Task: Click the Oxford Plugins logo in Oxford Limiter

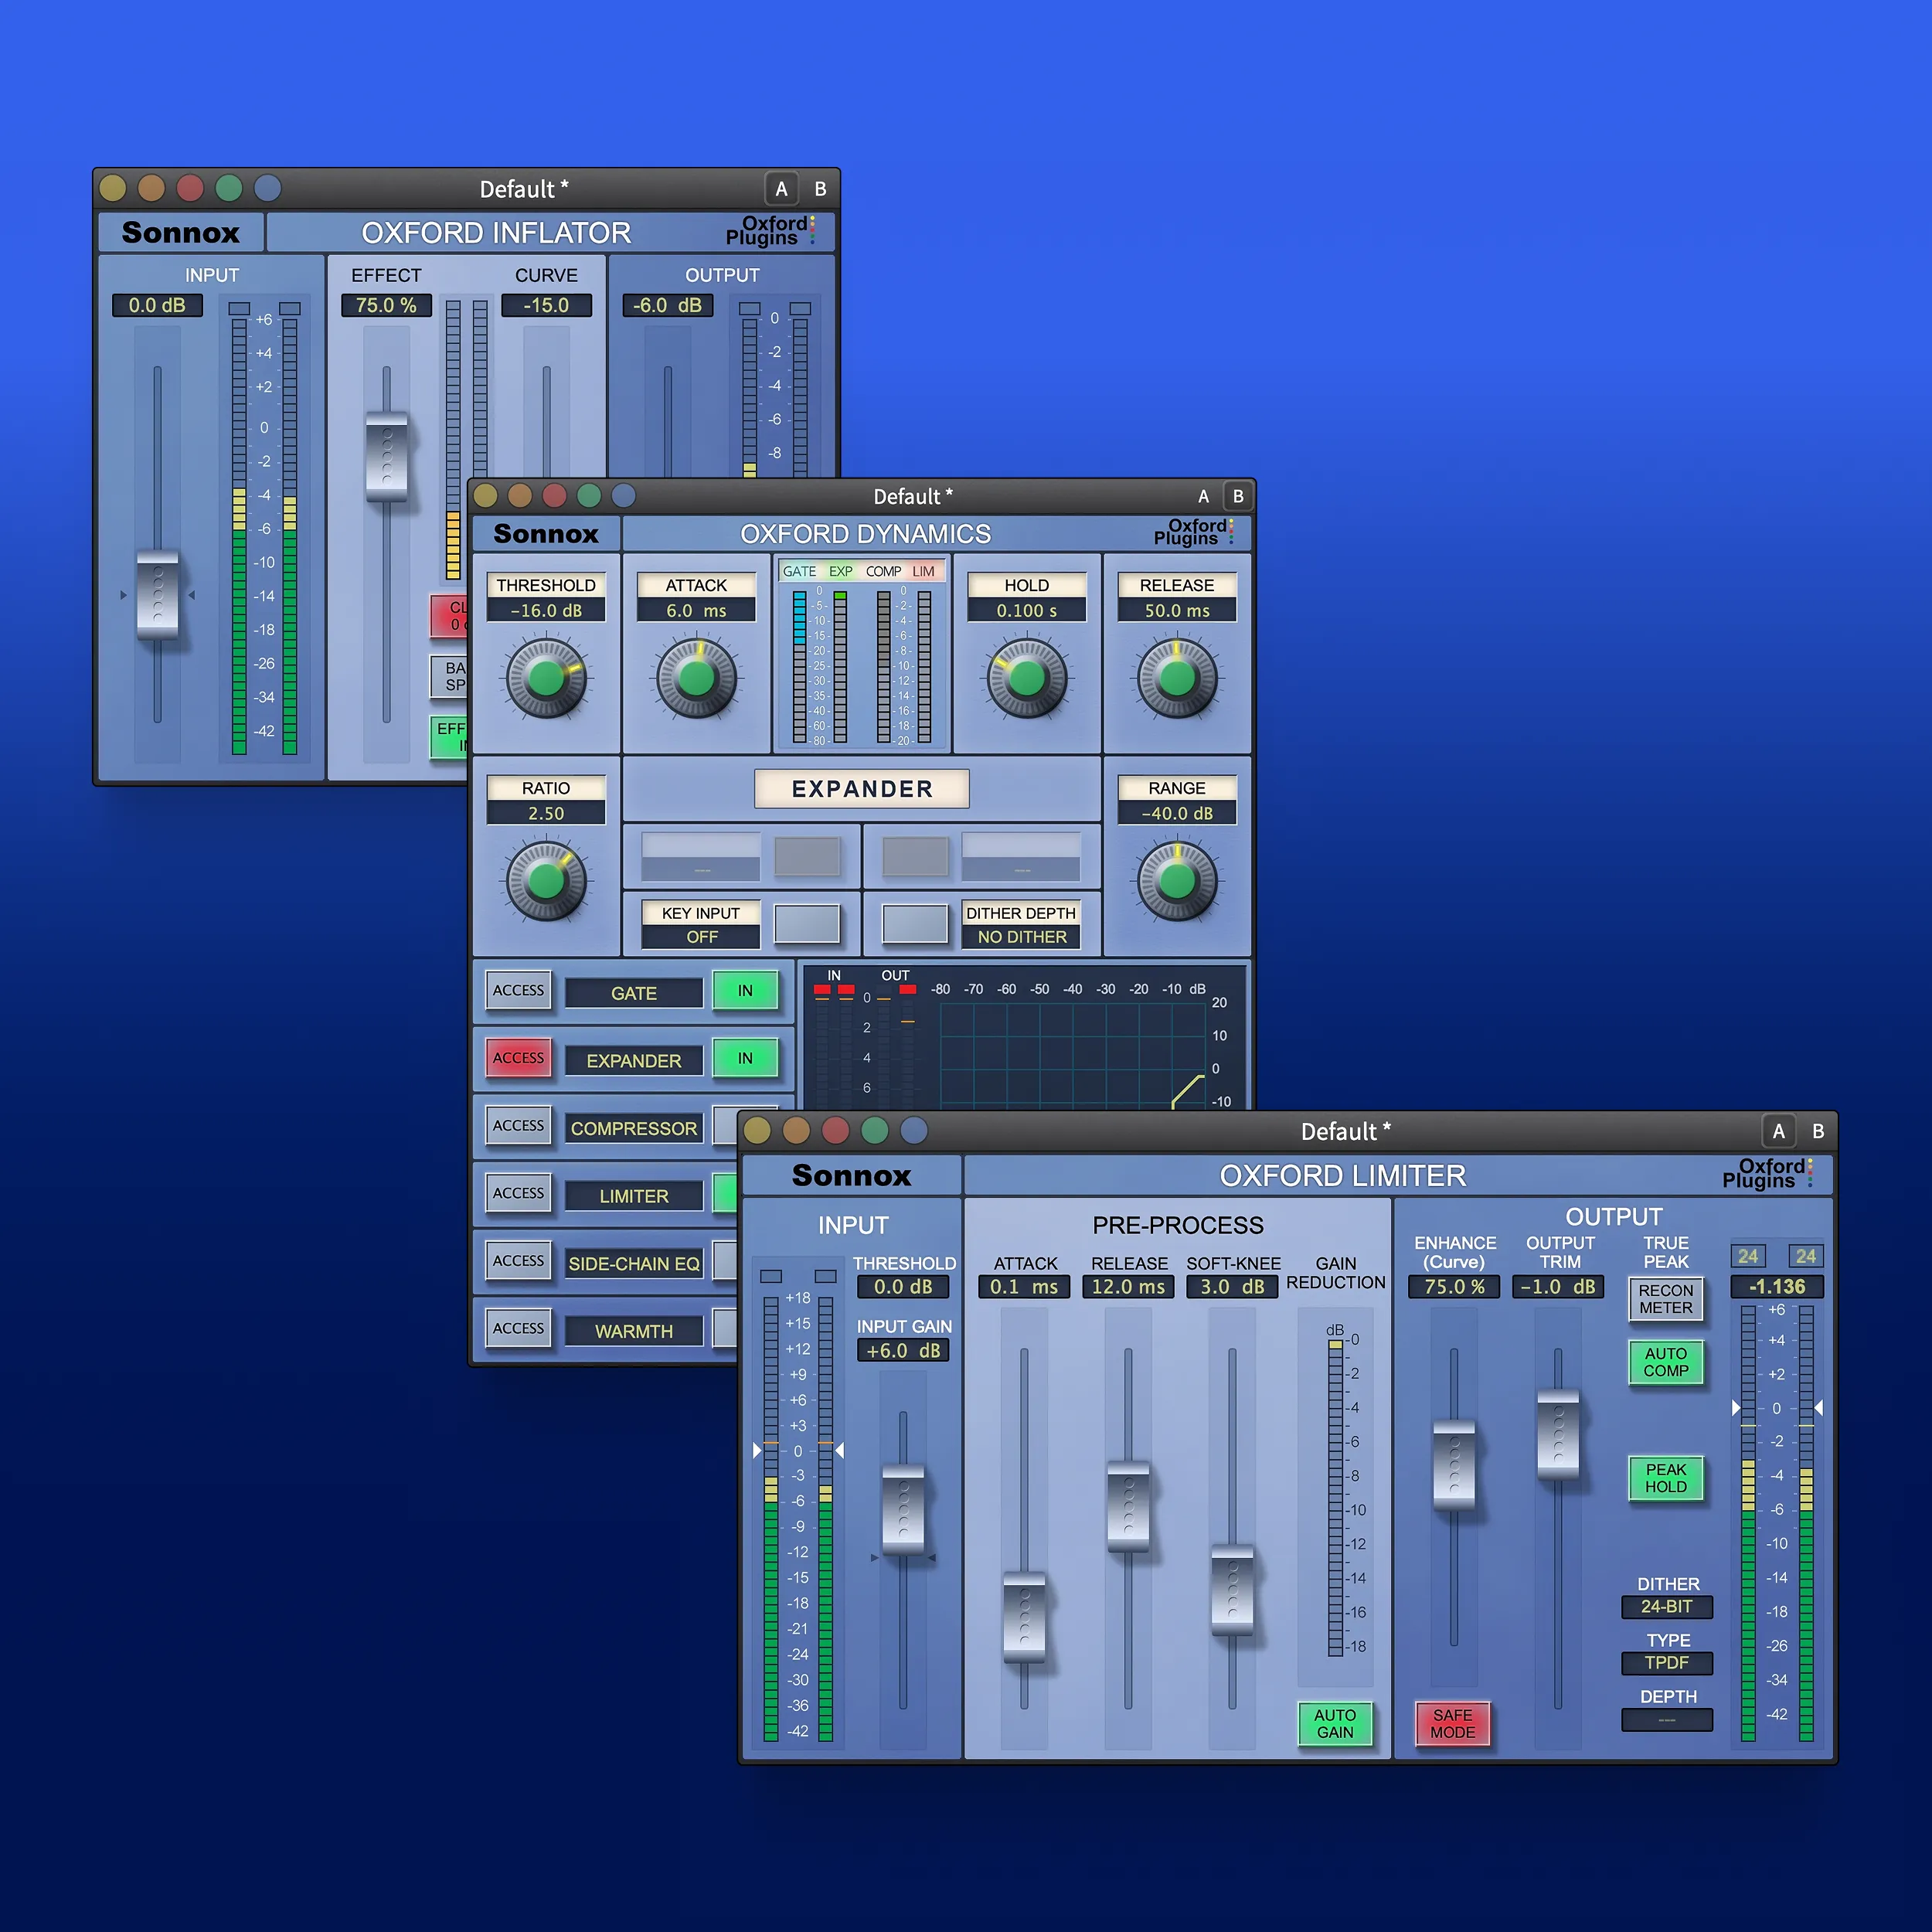Action: pos(1767,1174)
